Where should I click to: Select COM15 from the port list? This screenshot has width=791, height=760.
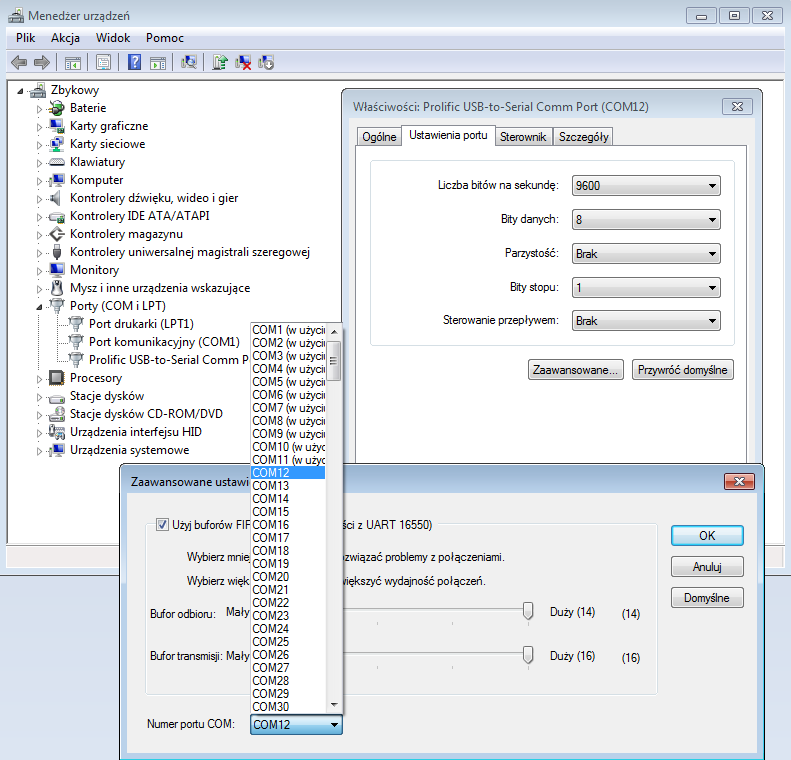click(271, 512)
